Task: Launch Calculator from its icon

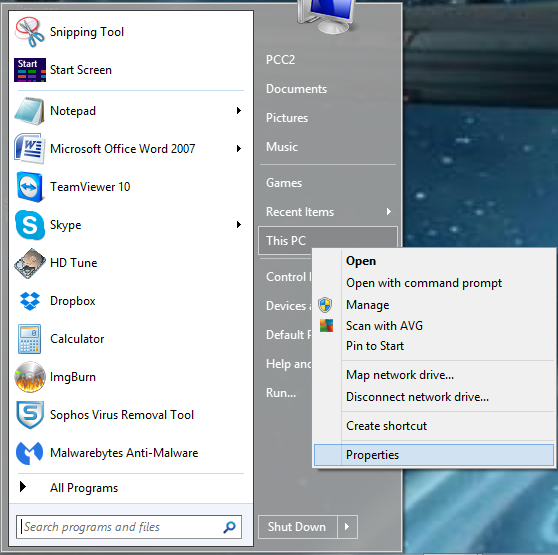Action: (x=30, y=339)
